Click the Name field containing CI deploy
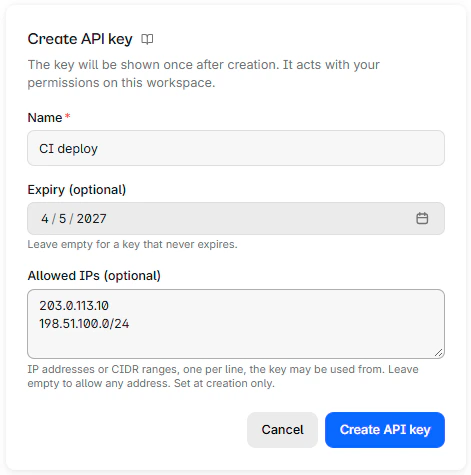This screenshot has width=471, height=475. [x=236, y=148]
